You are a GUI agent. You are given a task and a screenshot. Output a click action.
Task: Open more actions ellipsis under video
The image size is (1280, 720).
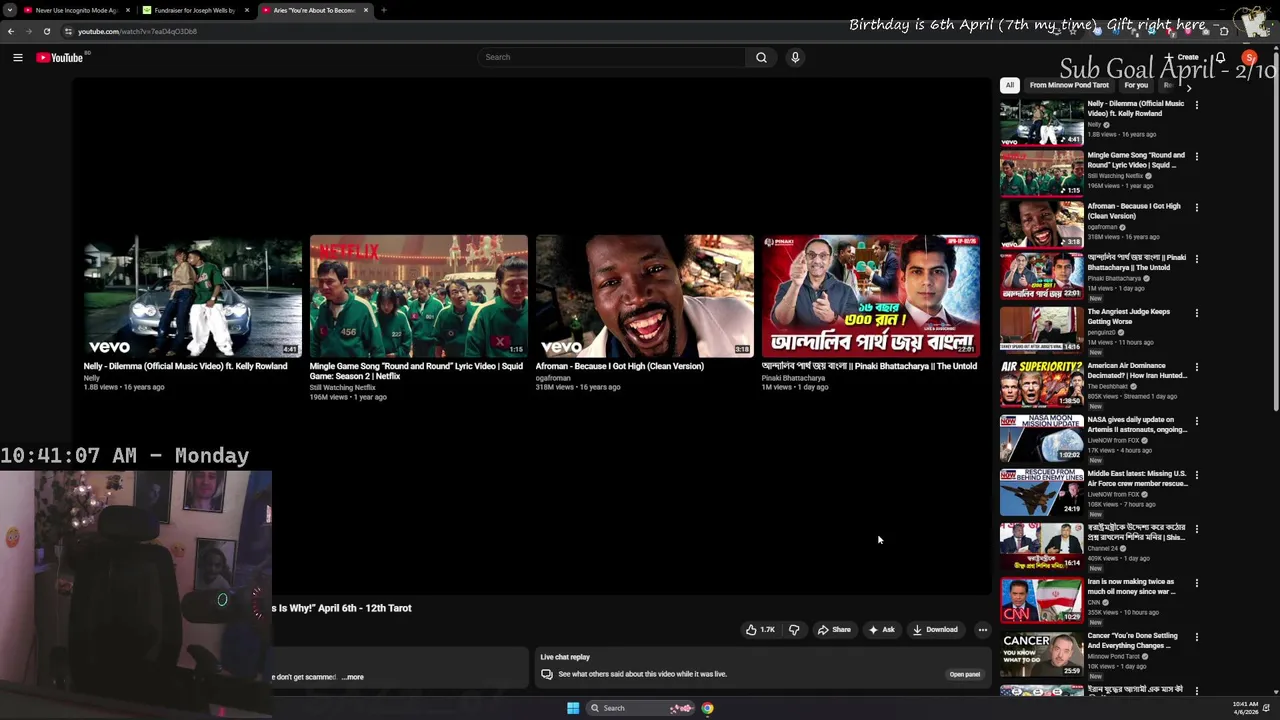point(983,630)
